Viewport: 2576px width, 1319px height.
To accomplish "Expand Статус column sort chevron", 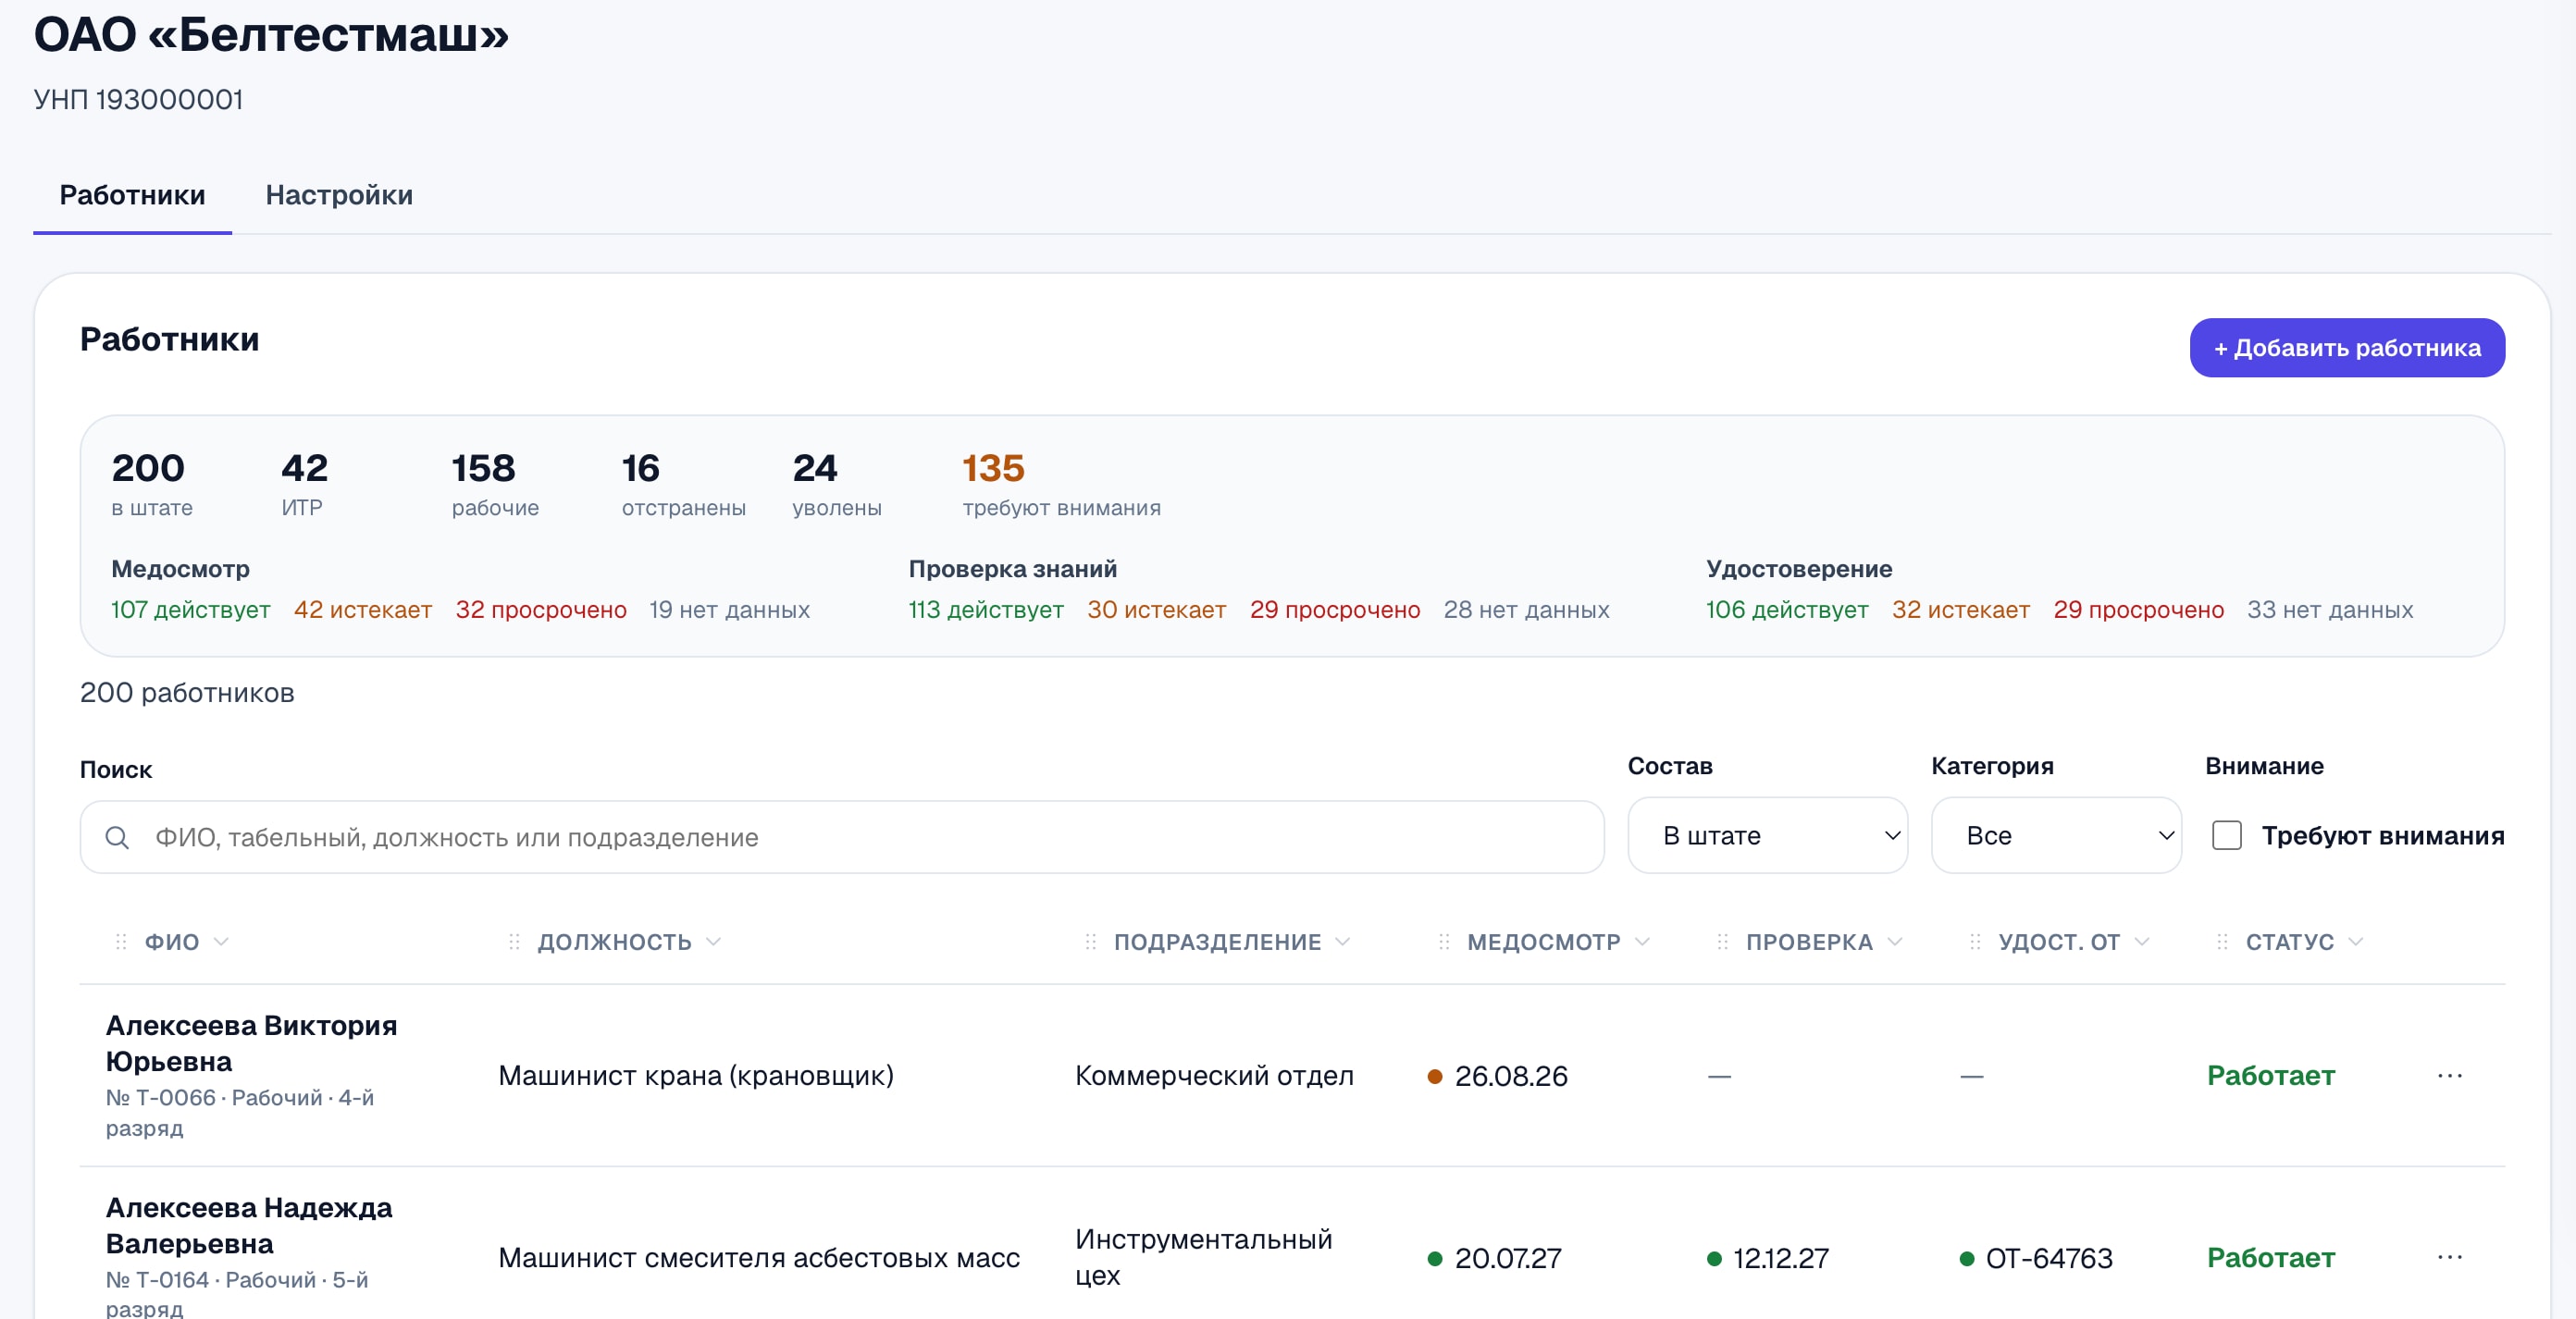I will click(x=2356, y=942).
